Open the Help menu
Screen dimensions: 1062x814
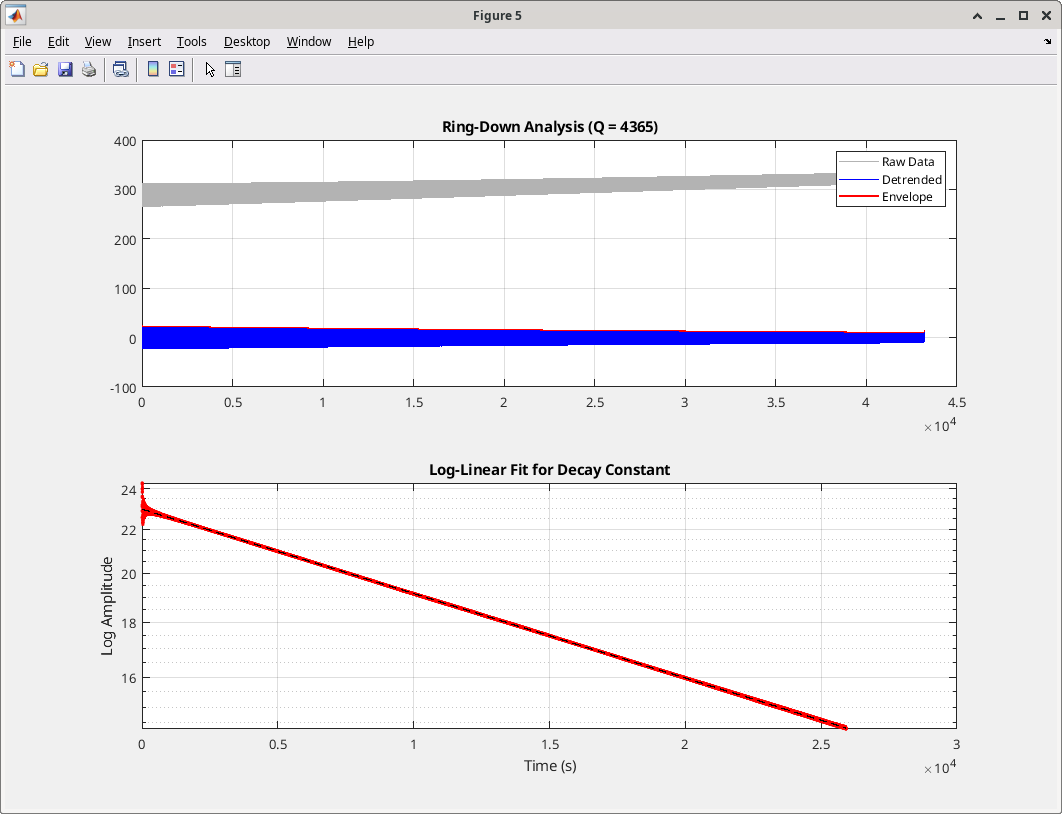361,42
